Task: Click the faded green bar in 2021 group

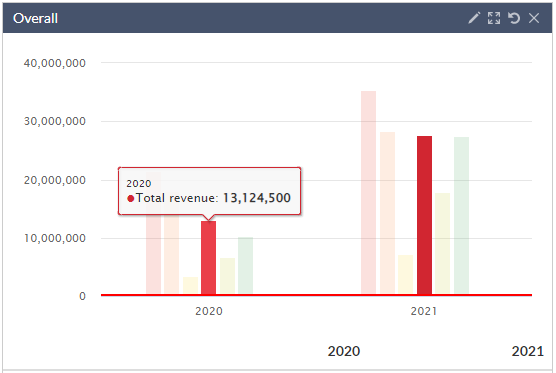Action: click(x=461, y=215)
